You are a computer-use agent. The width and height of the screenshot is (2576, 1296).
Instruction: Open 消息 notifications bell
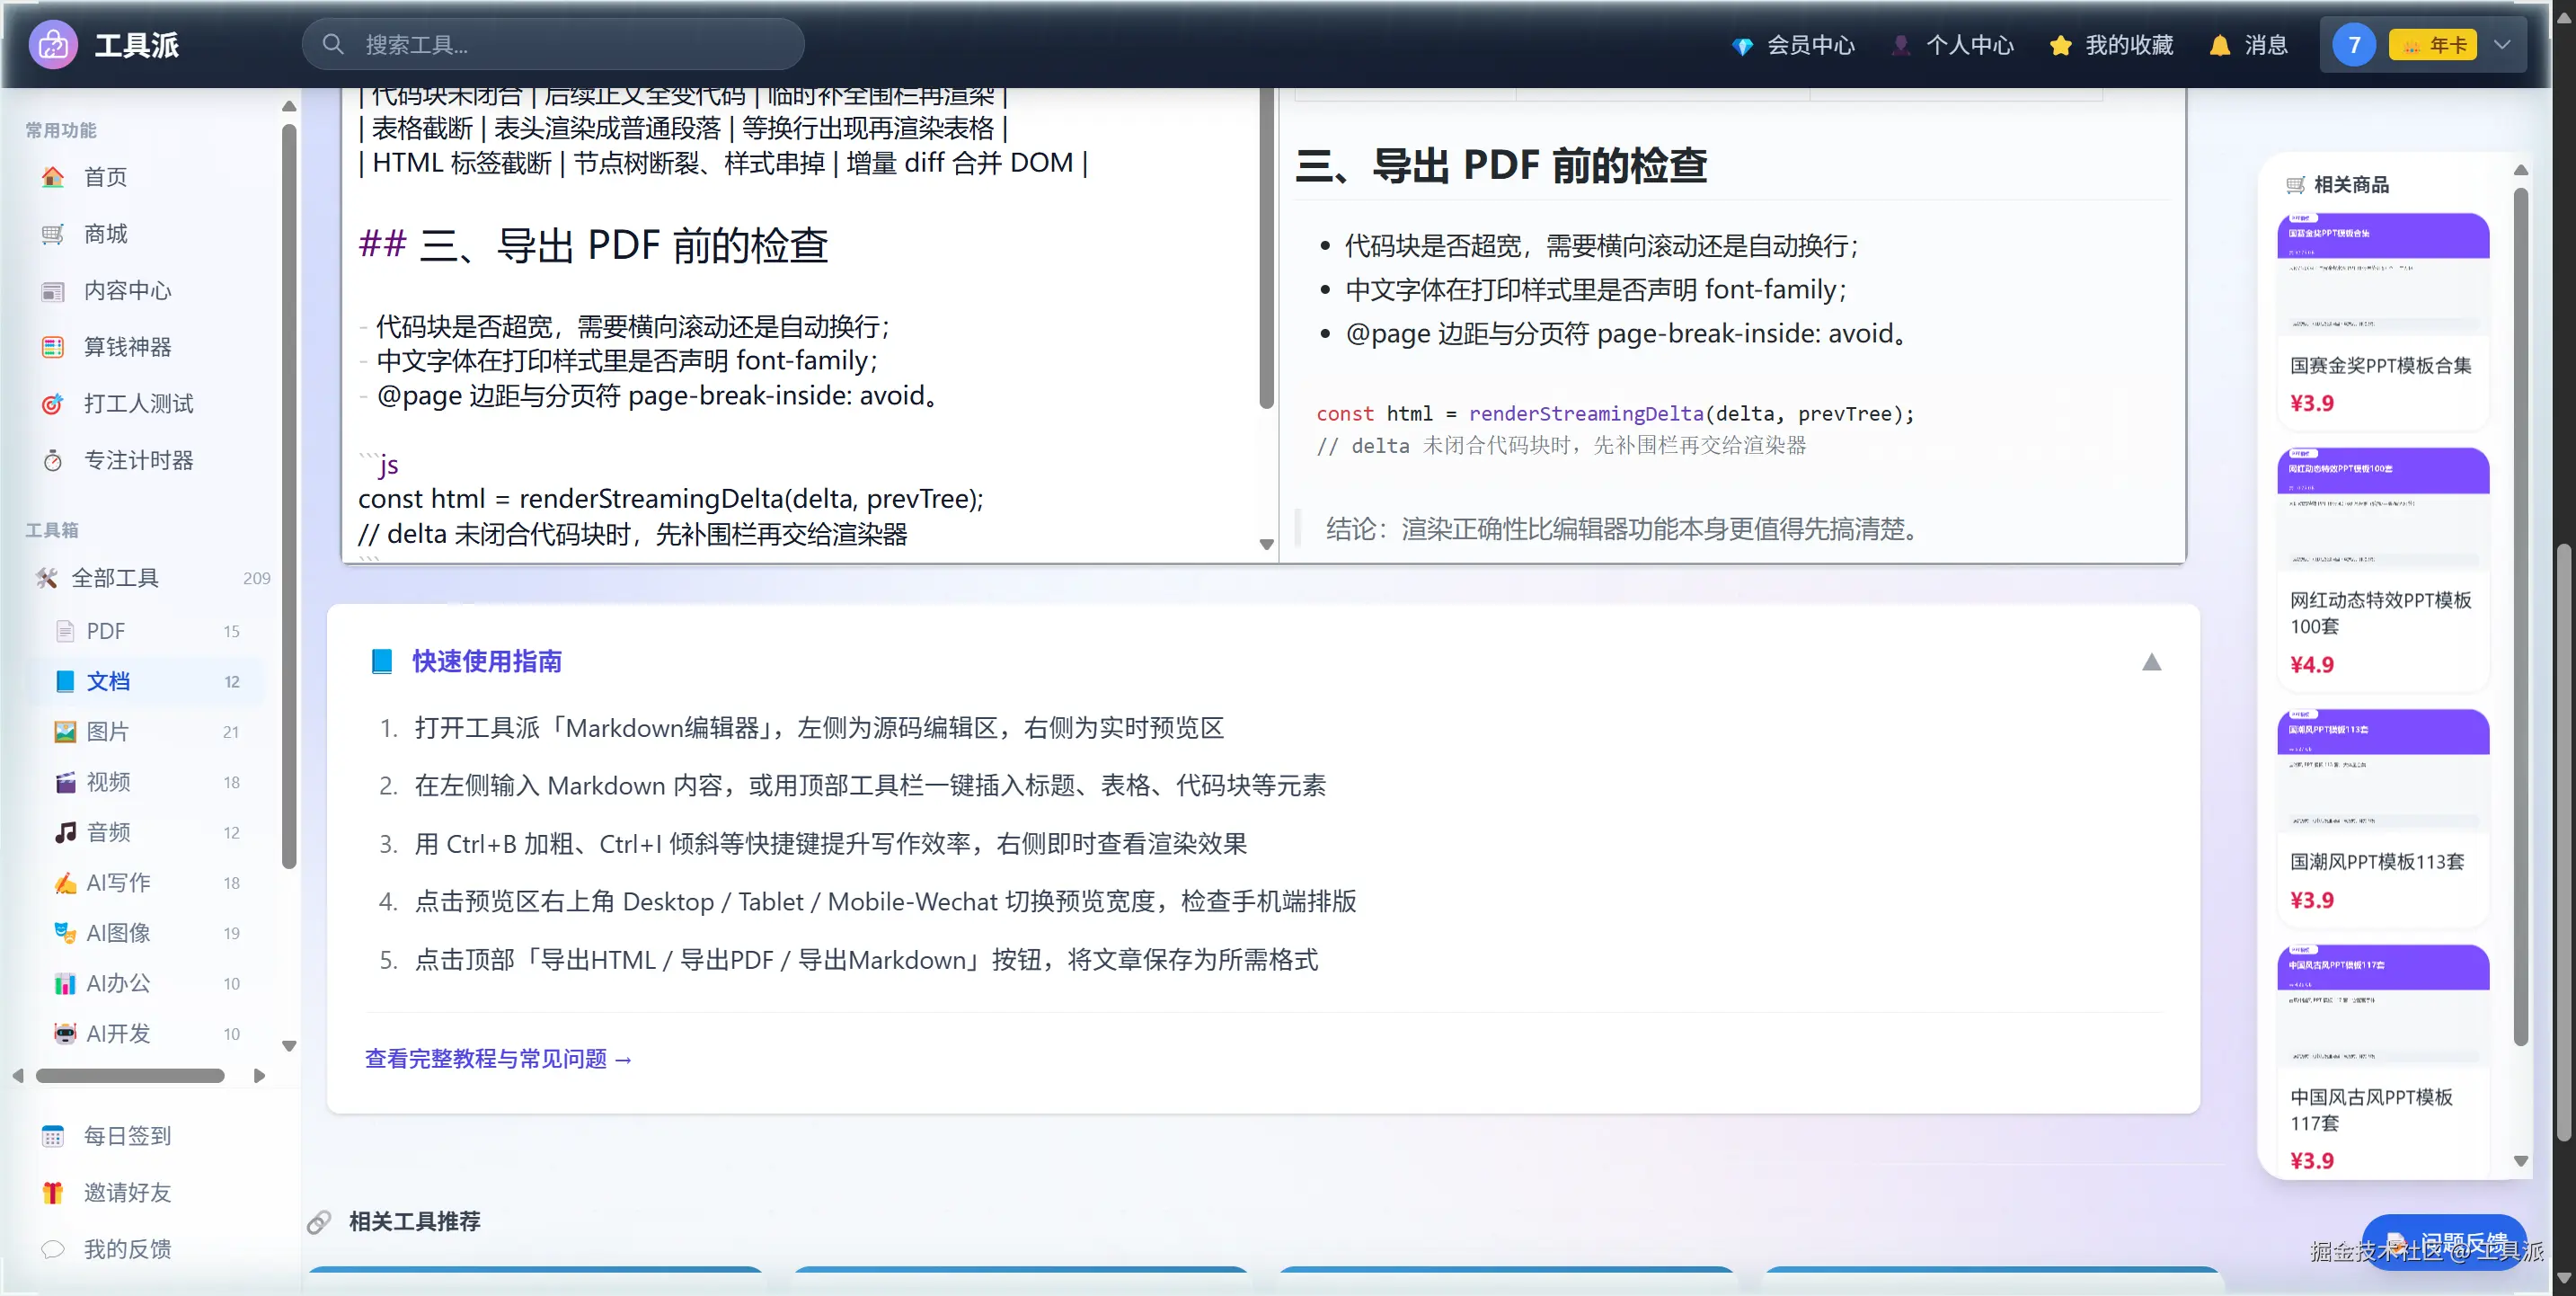tap(2248, 45)
